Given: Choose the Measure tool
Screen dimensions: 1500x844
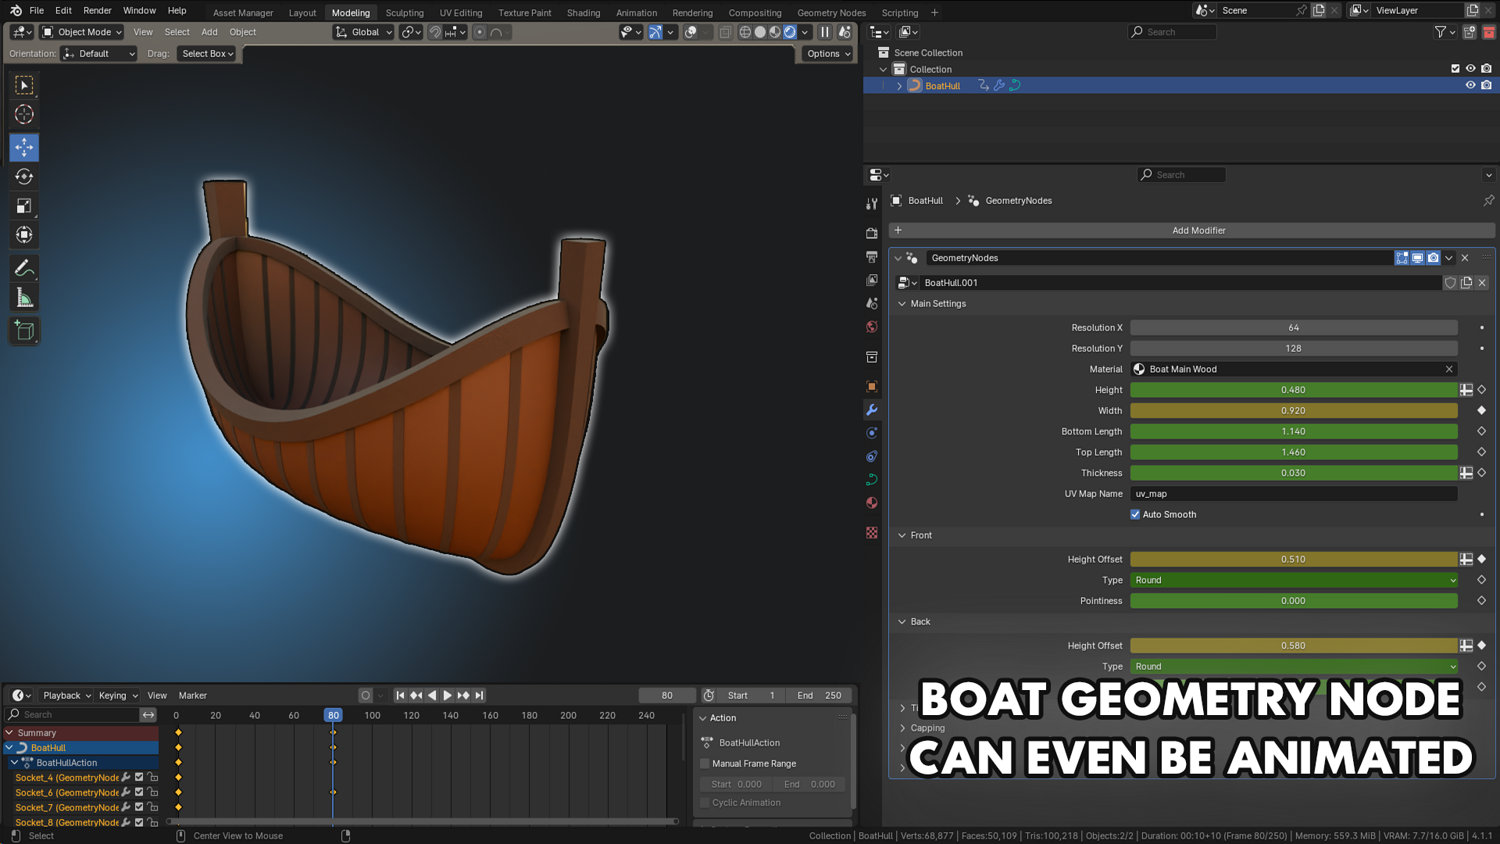Looking at the screenshot, I should 24,298.
